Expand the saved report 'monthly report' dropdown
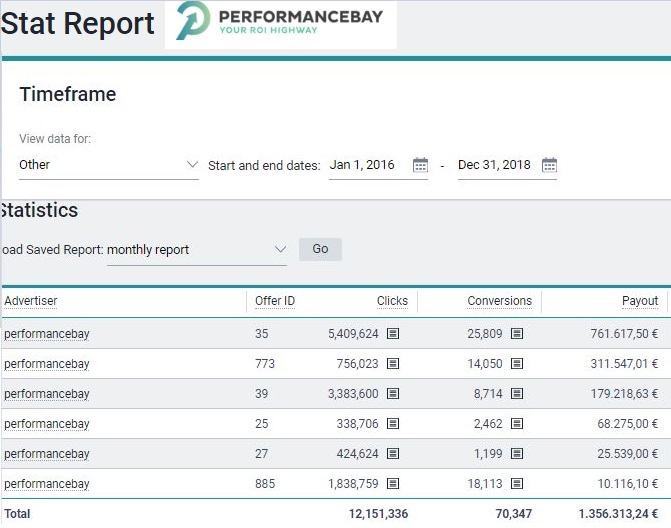671x528 pixels. click(x=196, y=250)
